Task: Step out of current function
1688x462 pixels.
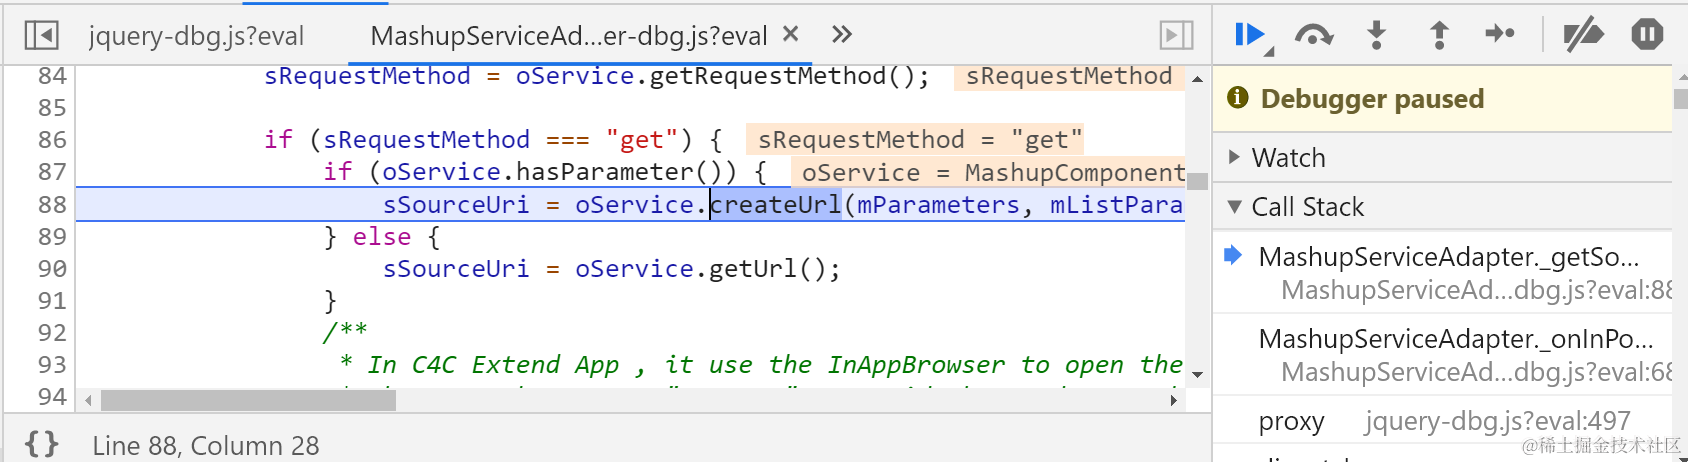Action: (x=1439, y=35)
